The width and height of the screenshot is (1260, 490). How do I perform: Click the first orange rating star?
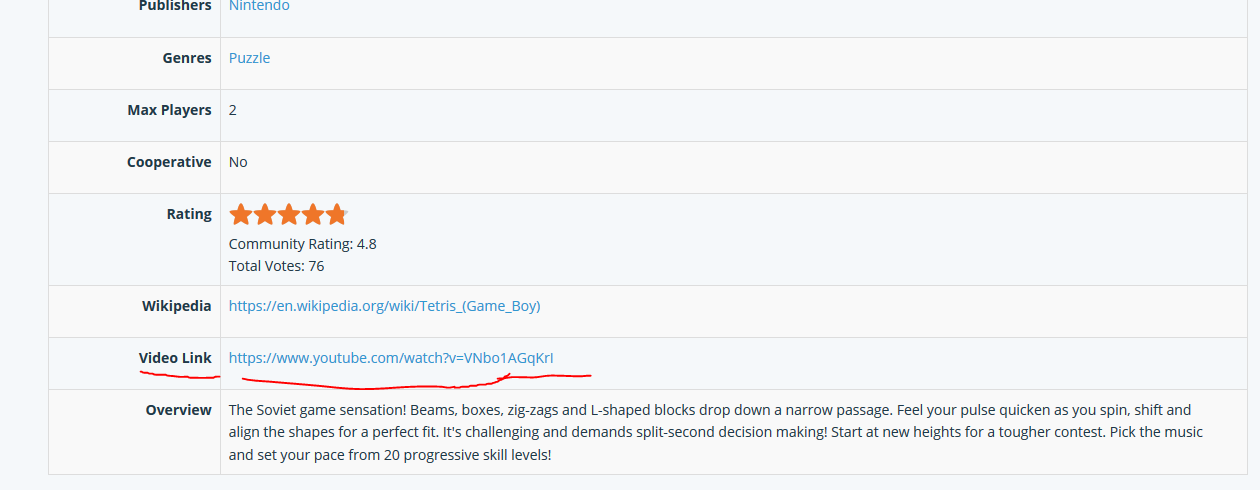pos(240,214)
